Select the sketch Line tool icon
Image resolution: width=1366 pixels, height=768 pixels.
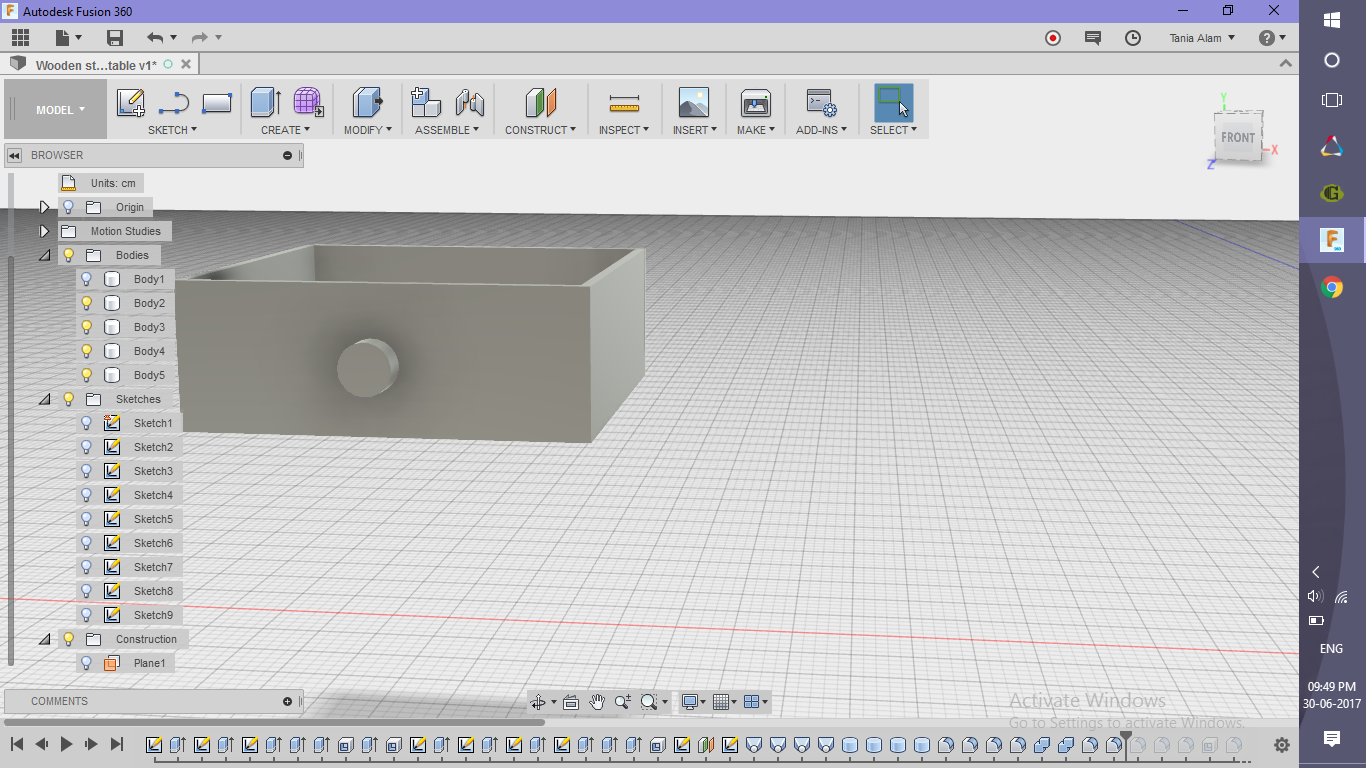coord(174,103)
